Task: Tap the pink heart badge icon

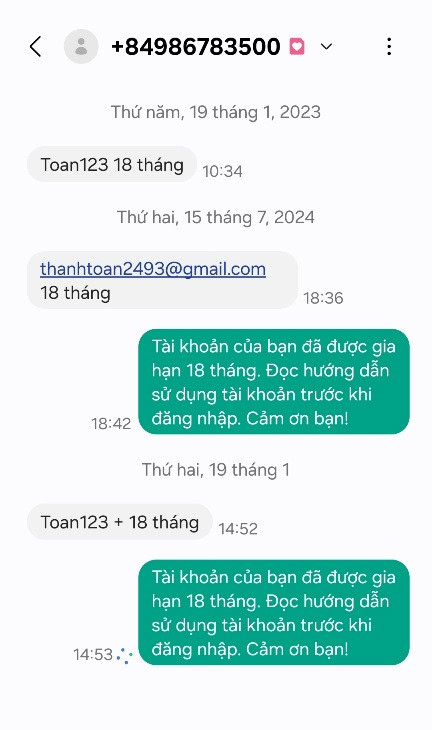Action: pyautogui.click(x=297, y=47)
